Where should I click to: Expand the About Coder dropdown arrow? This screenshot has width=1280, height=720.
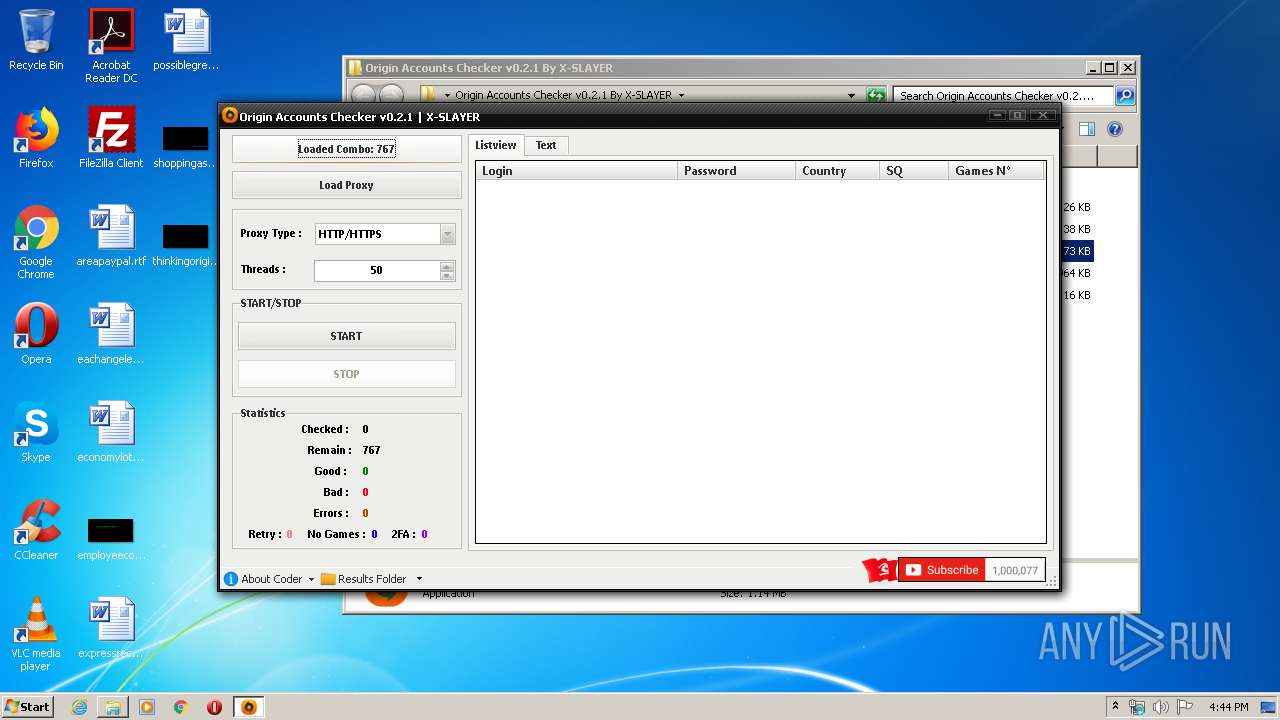coord(311,579)
